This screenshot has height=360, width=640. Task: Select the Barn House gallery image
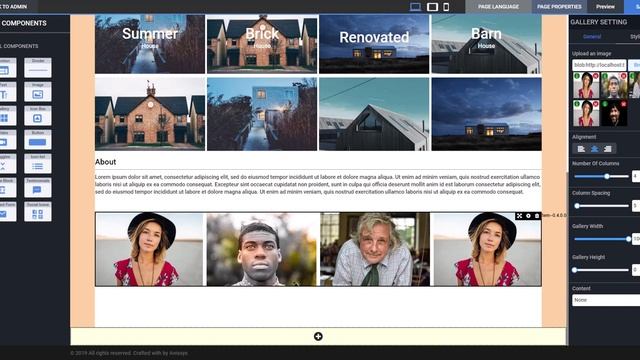(x=487, y=44)
